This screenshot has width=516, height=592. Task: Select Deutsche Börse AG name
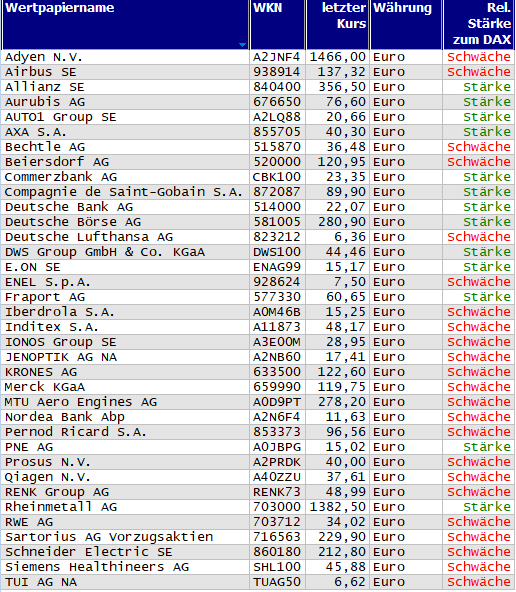coord(72,222)
